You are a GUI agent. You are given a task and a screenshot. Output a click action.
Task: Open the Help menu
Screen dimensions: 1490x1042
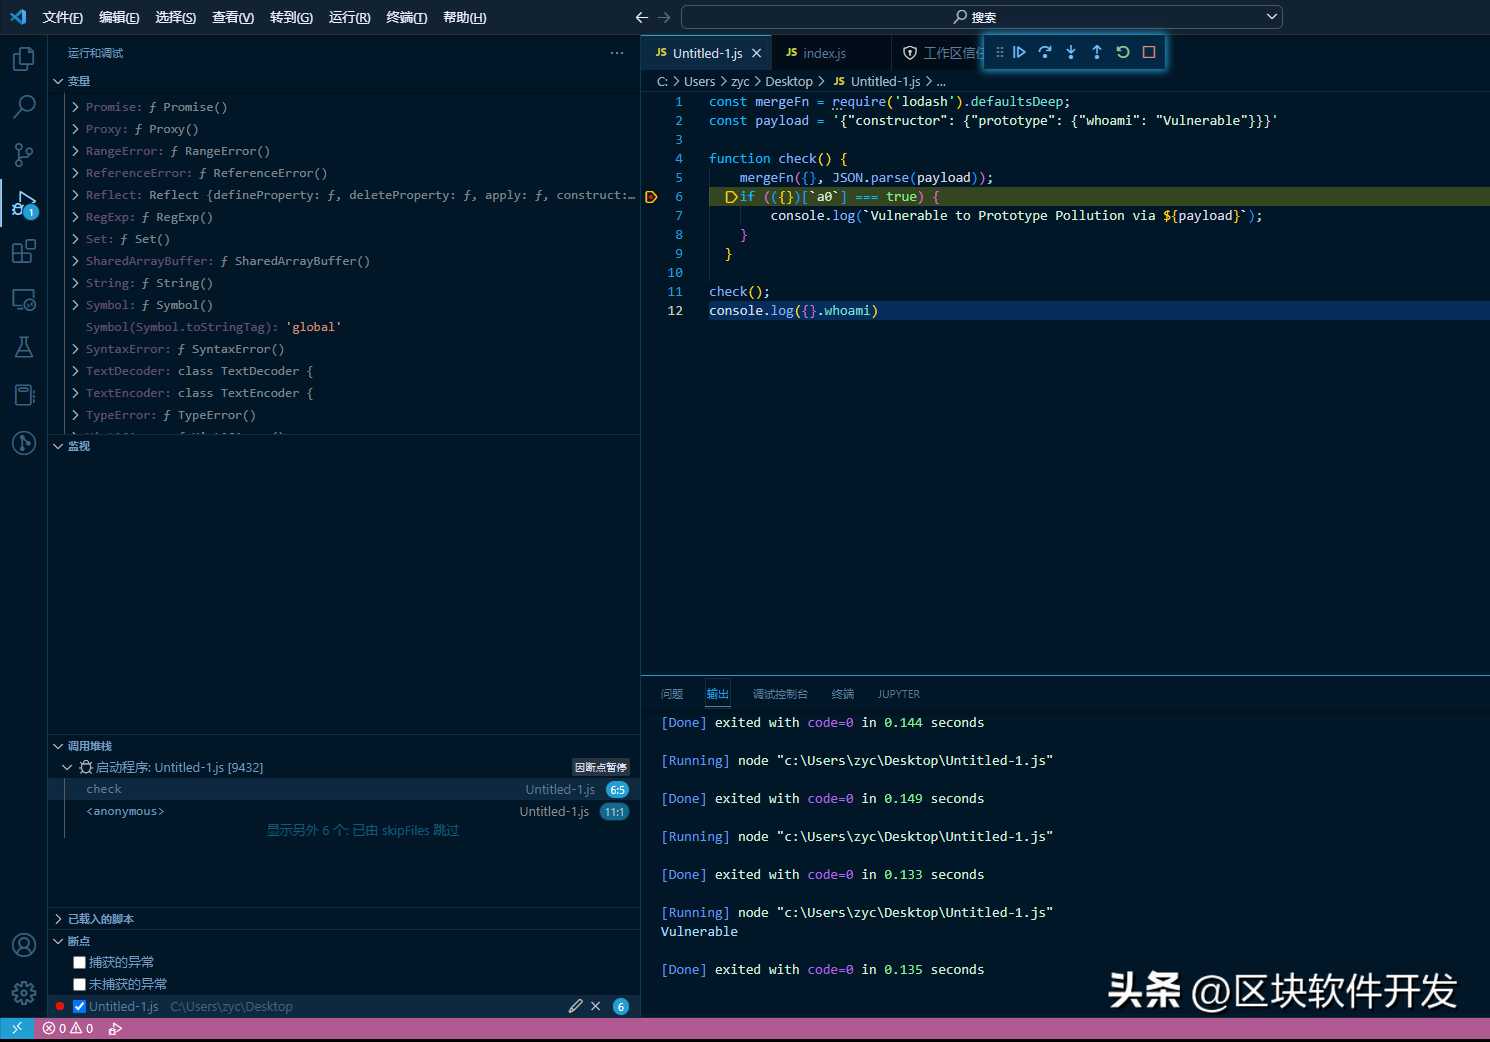click(x=464, y=17)
